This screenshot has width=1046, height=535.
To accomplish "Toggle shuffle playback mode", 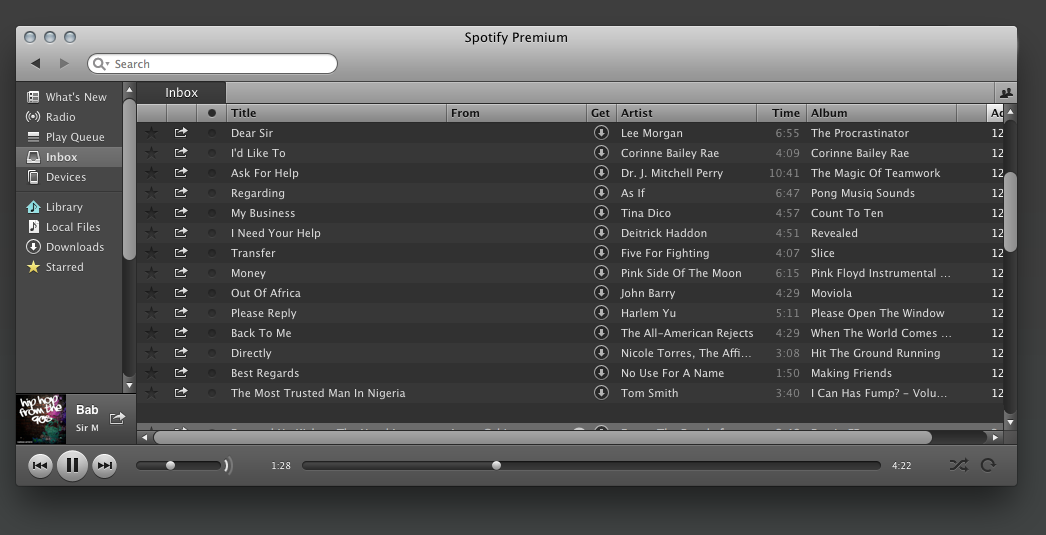I will click(x=958, y=465).
